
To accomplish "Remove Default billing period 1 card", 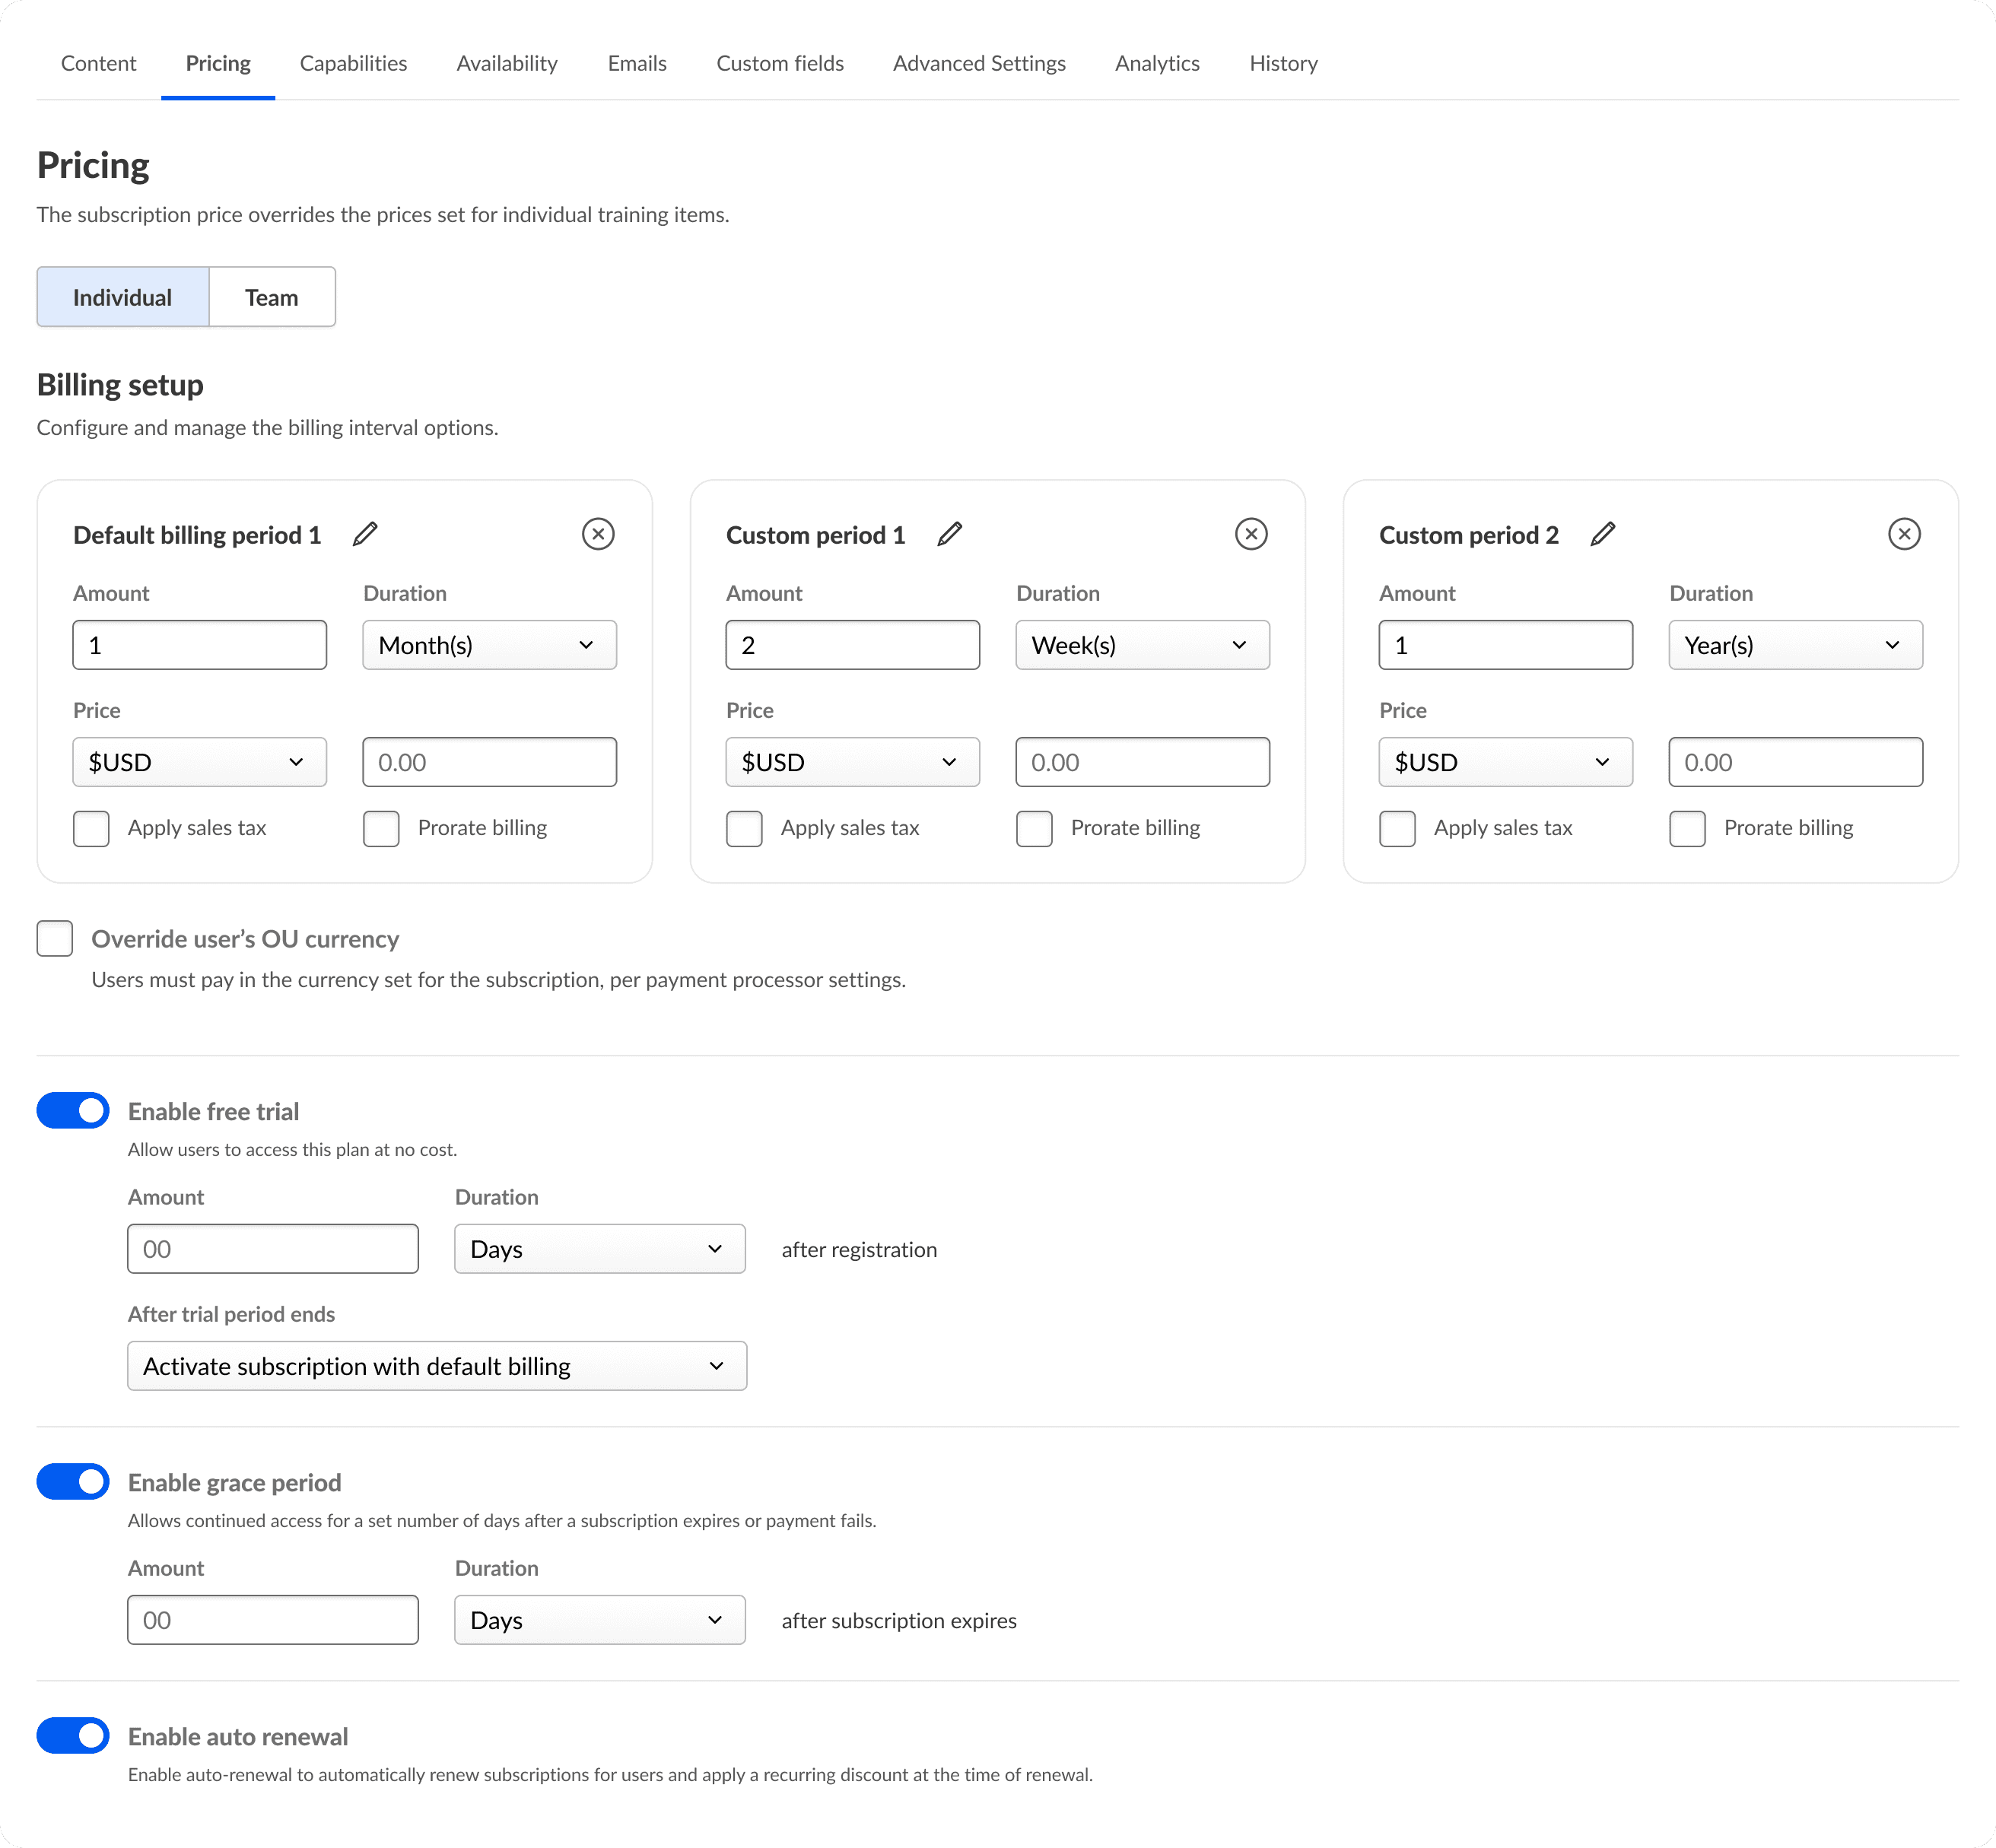I will [598, 534].
